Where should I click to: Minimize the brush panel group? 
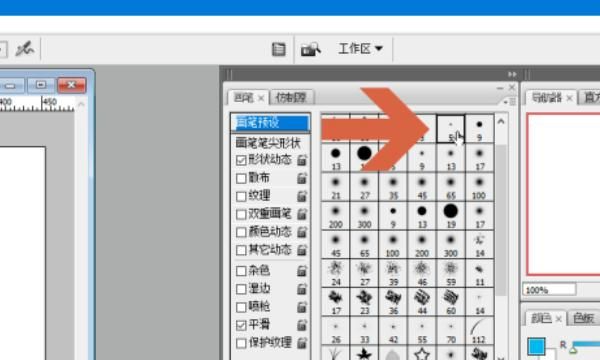point(499,88)
